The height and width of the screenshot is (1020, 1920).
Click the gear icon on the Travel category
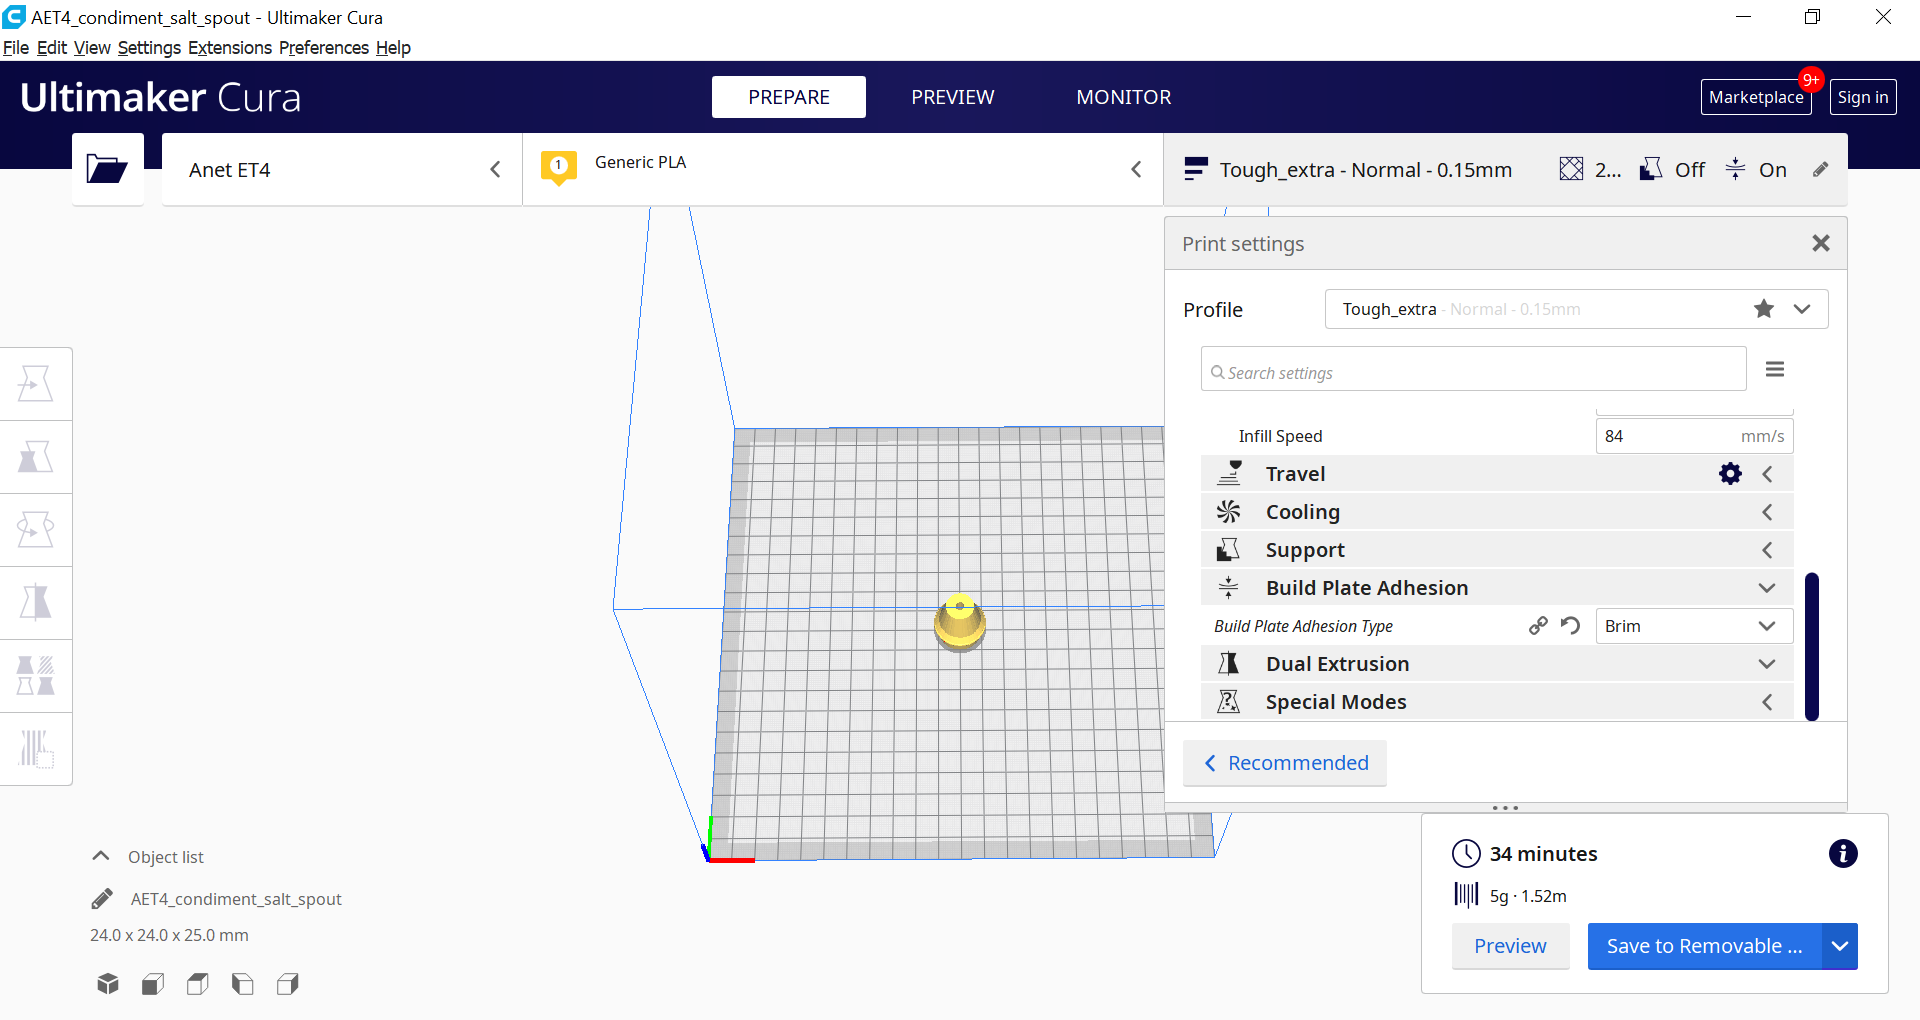click(x=1730, y=474)
